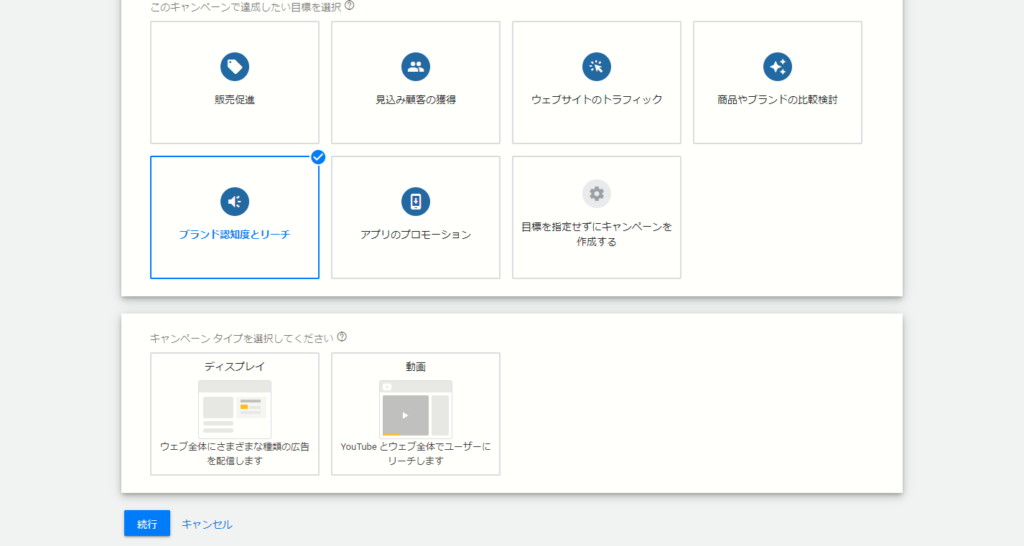1024x546 pixels.
Task: Open help icon next to goal selection heading
Action: click(x=349, y=6)
